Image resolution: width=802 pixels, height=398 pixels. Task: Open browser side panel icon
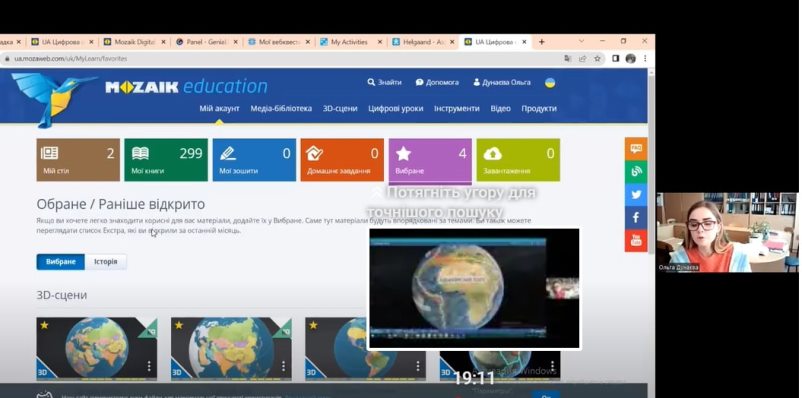(616, 59)
